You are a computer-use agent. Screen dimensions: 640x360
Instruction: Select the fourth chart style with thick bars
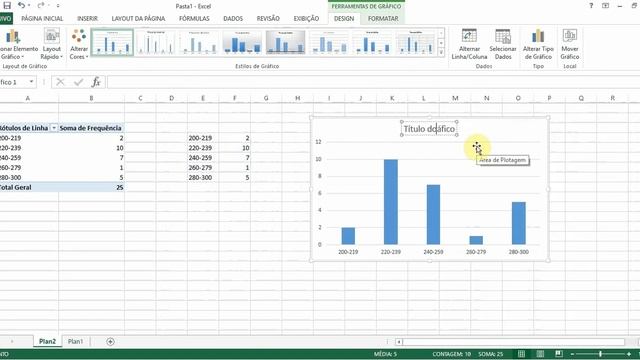[242, 42]
